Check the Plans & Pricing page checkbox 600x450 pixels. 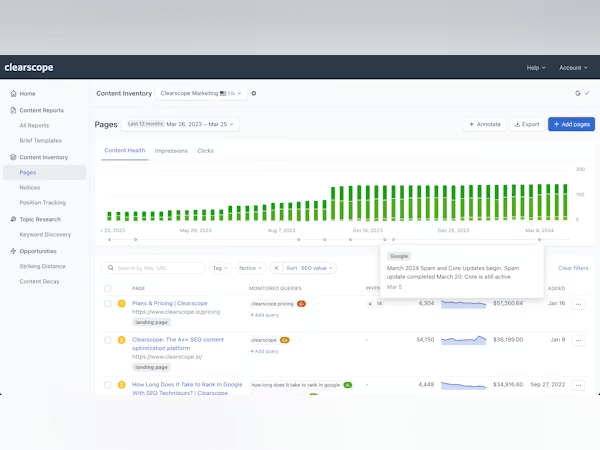(x=108, y=303)
